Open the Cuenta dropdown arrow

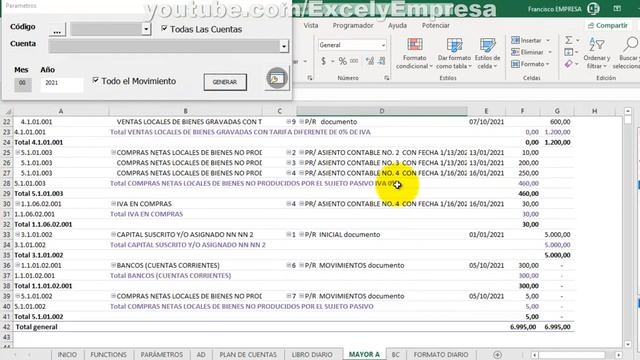coord(284,46)
